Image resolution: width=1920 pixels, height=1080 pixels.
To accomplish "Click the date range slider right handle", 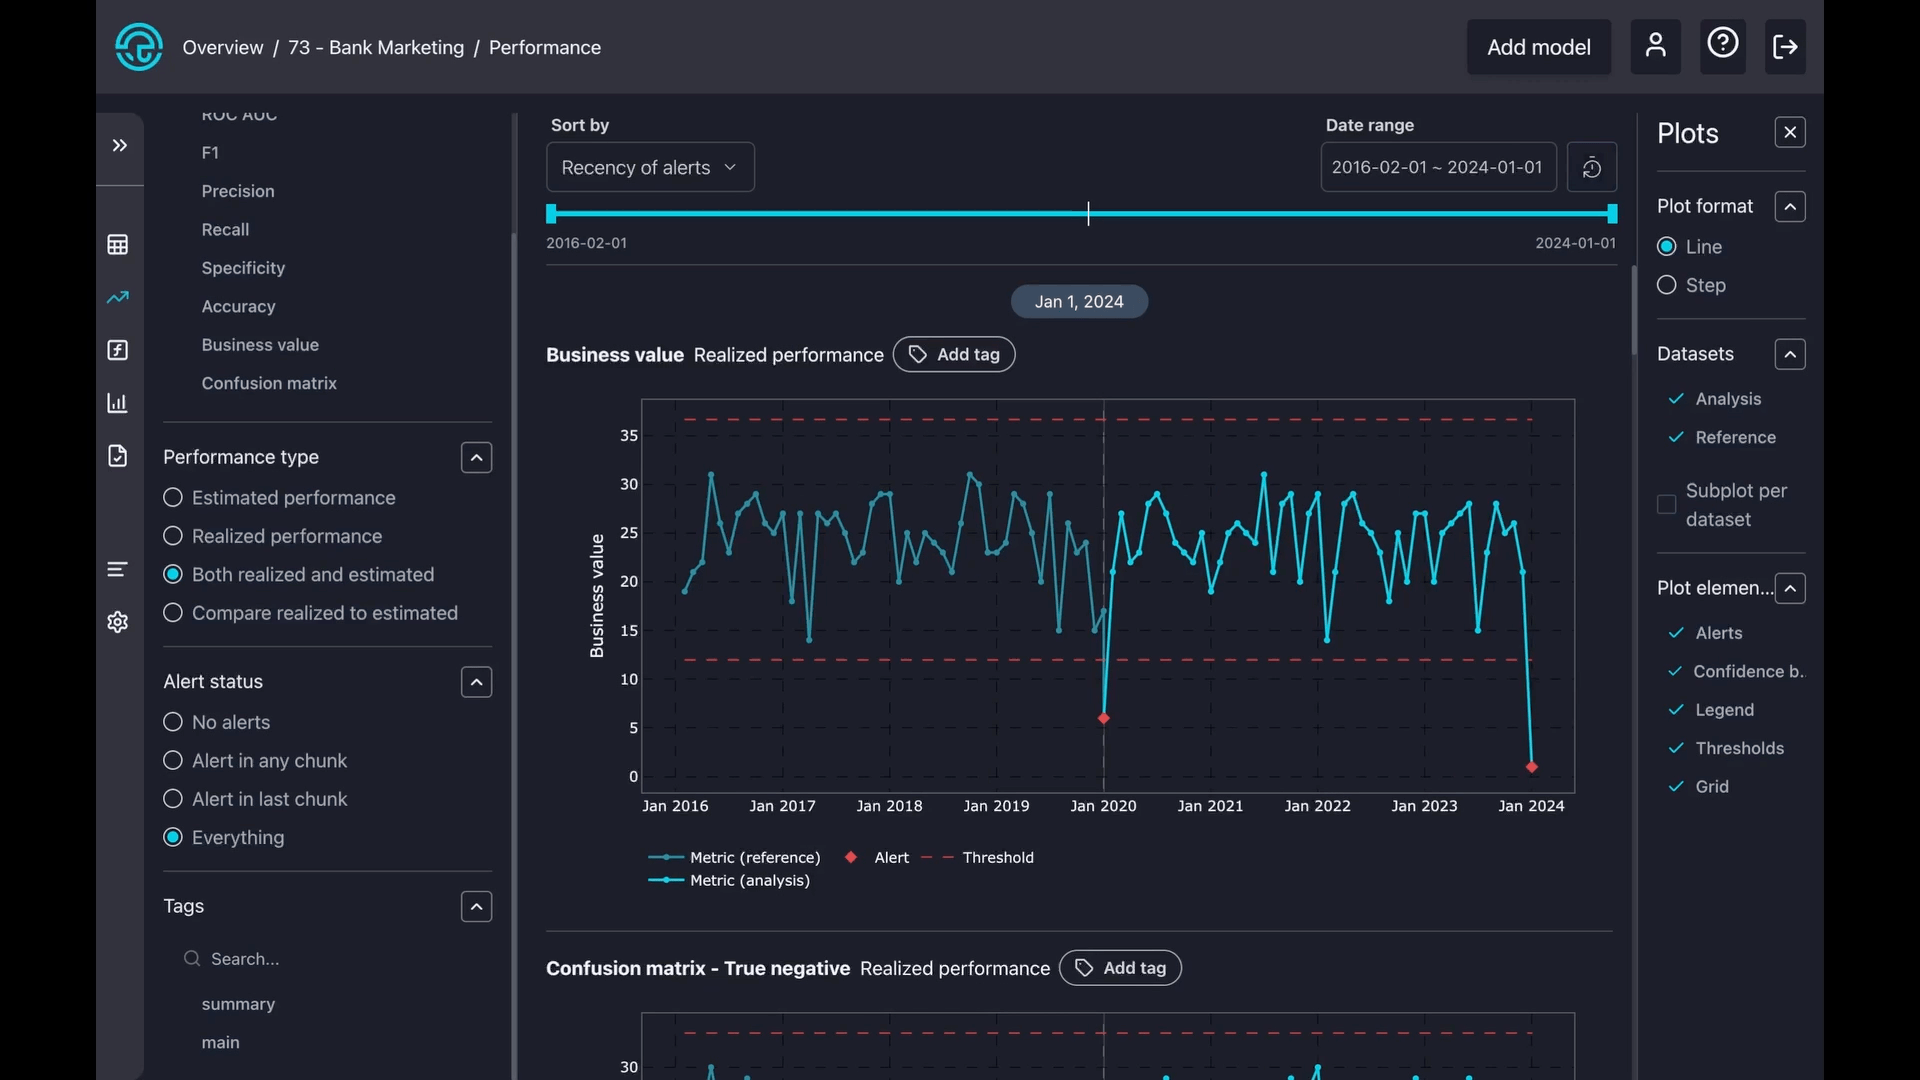I will click(1612, 214).
